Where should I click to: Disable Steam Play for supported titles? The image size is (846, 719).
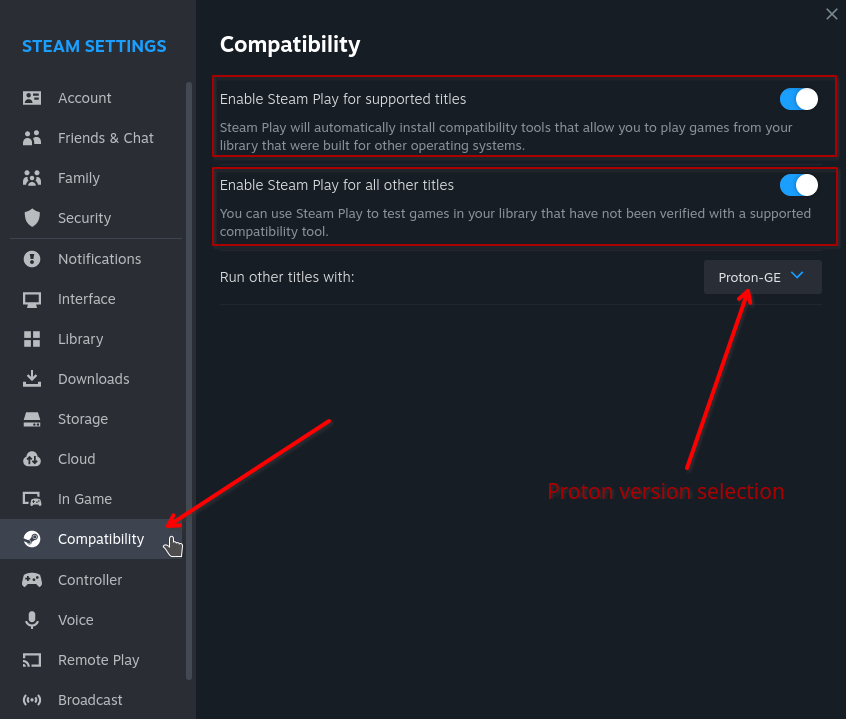coord(797,98)
